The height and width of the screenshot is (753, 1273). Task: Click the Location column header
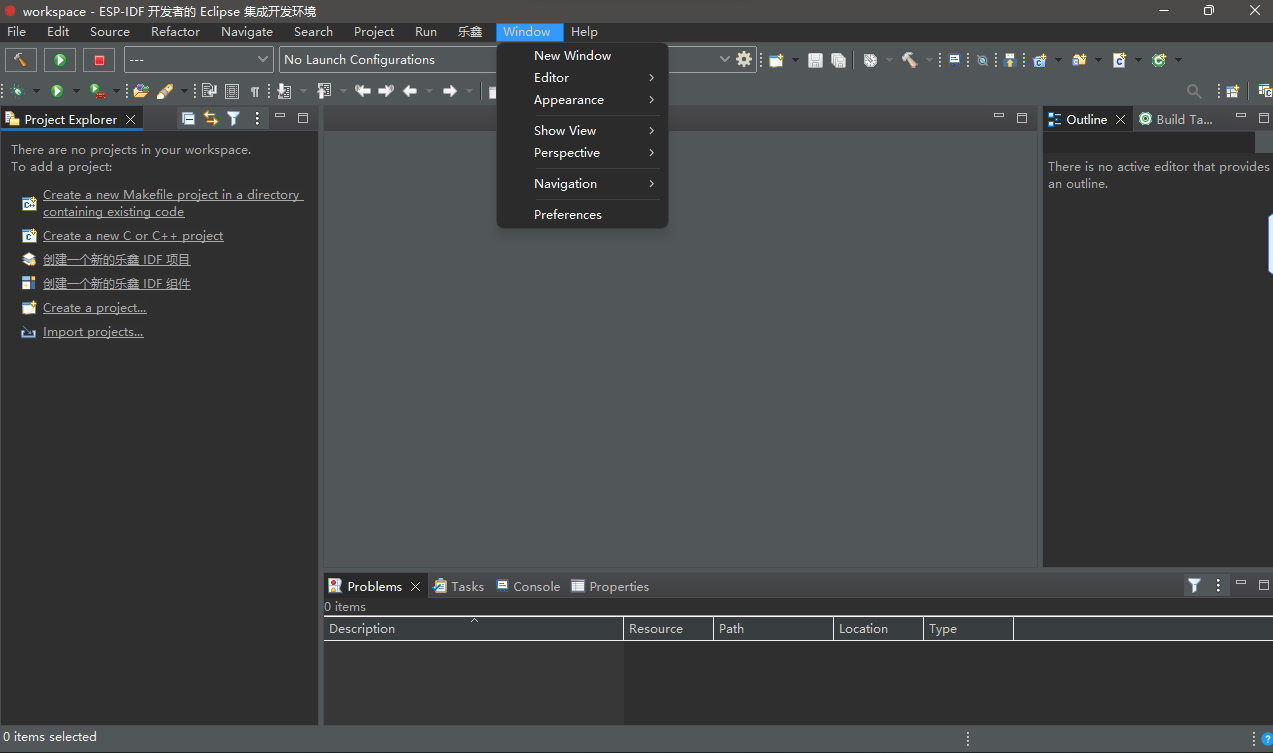pos(878,629)
